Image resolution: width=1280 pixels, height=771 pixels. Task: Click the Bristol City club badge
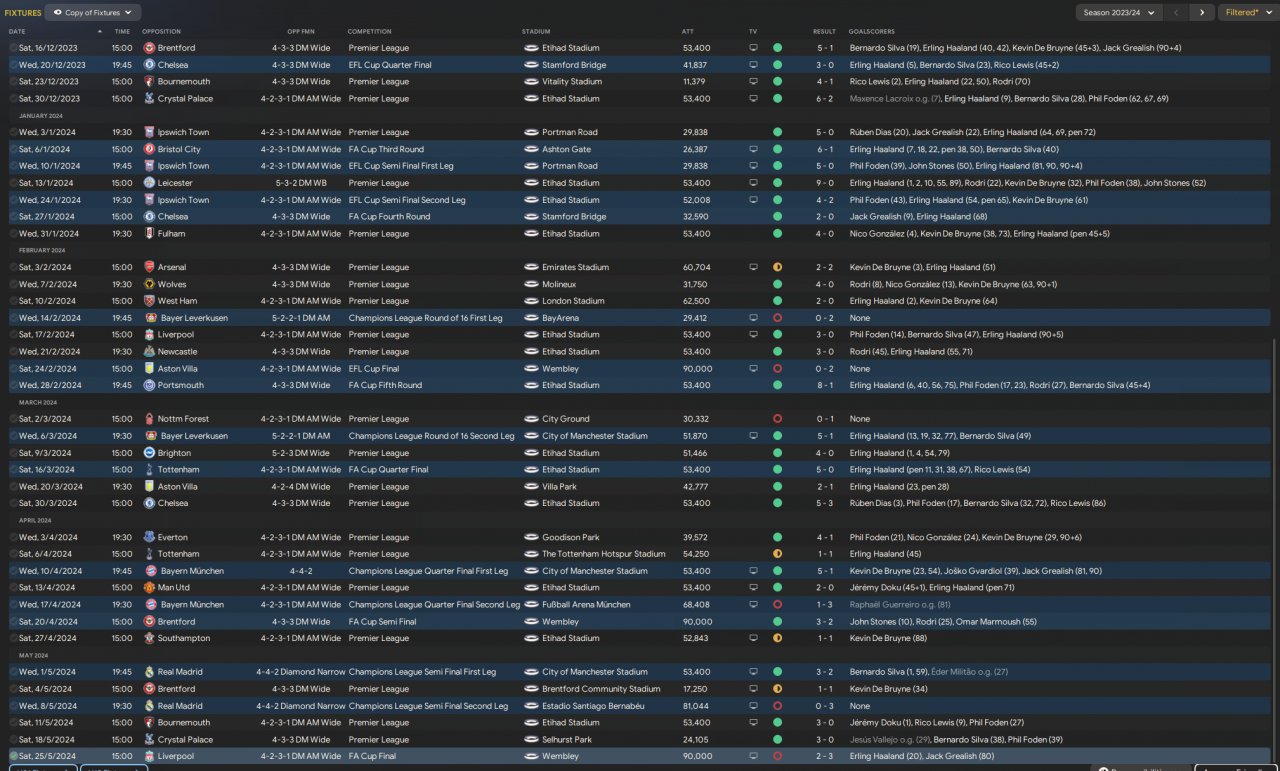(x=149, y=149)
